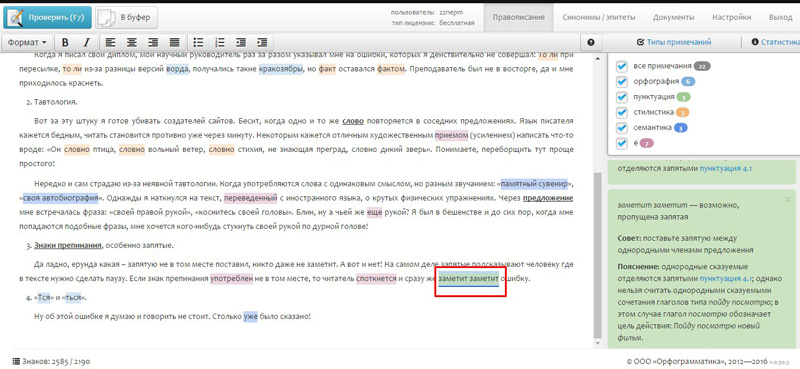Toggle the стилистика checkbox

click(x=621, y=112)
